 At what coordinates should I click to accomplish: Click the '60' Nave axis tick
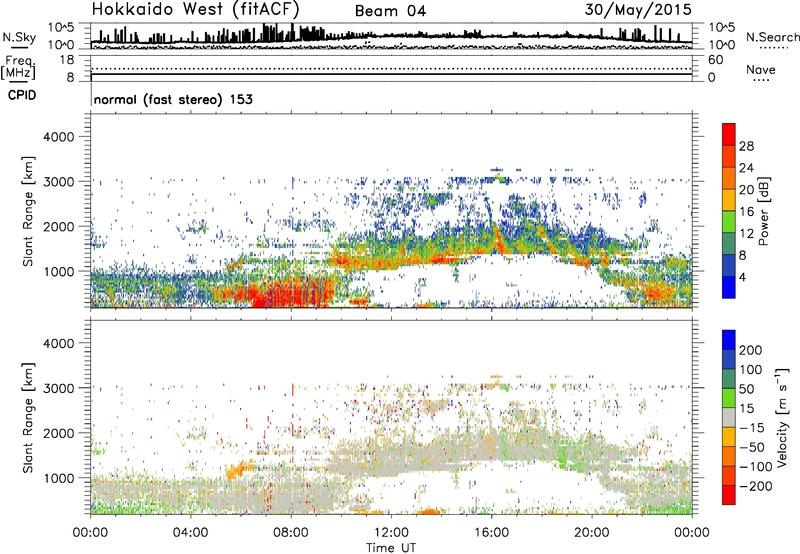[x=715, y=60]
